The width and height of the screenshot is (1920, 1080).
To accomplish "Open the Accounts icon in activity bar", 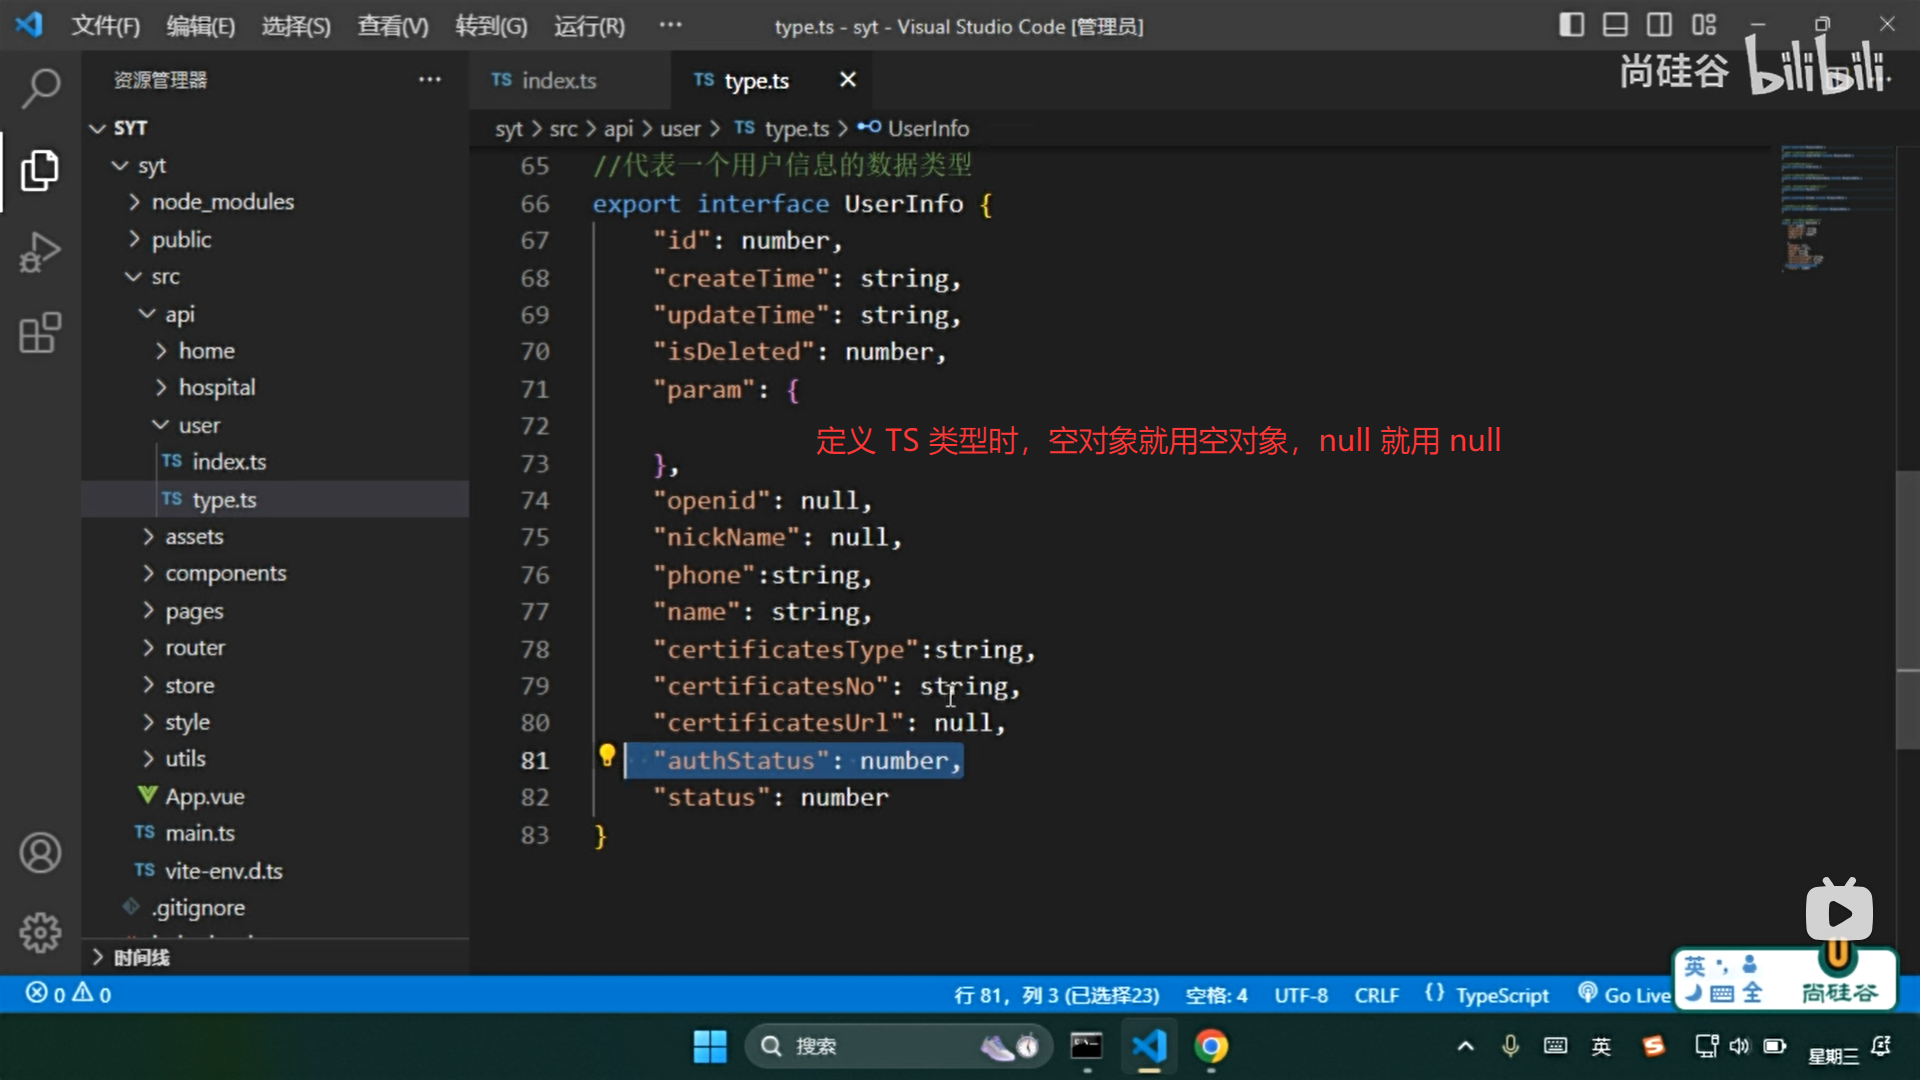I will pyautogui.click(x=40, y=853).
